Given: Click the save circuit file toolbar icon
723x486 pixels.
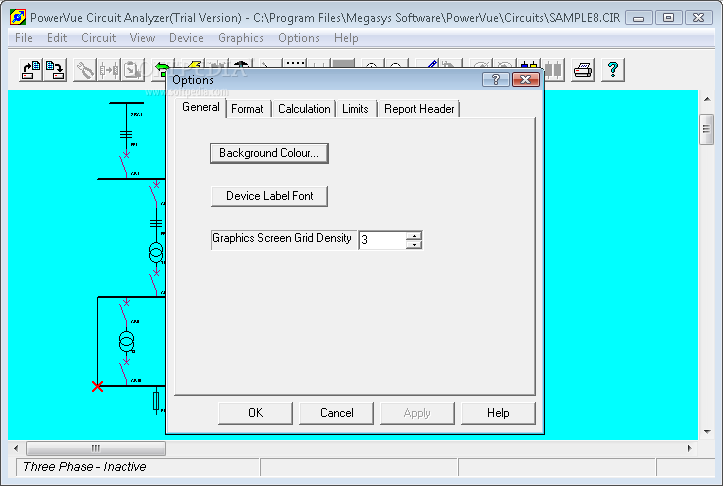Looking at the screenshot, I should click(x=55, y=70).
